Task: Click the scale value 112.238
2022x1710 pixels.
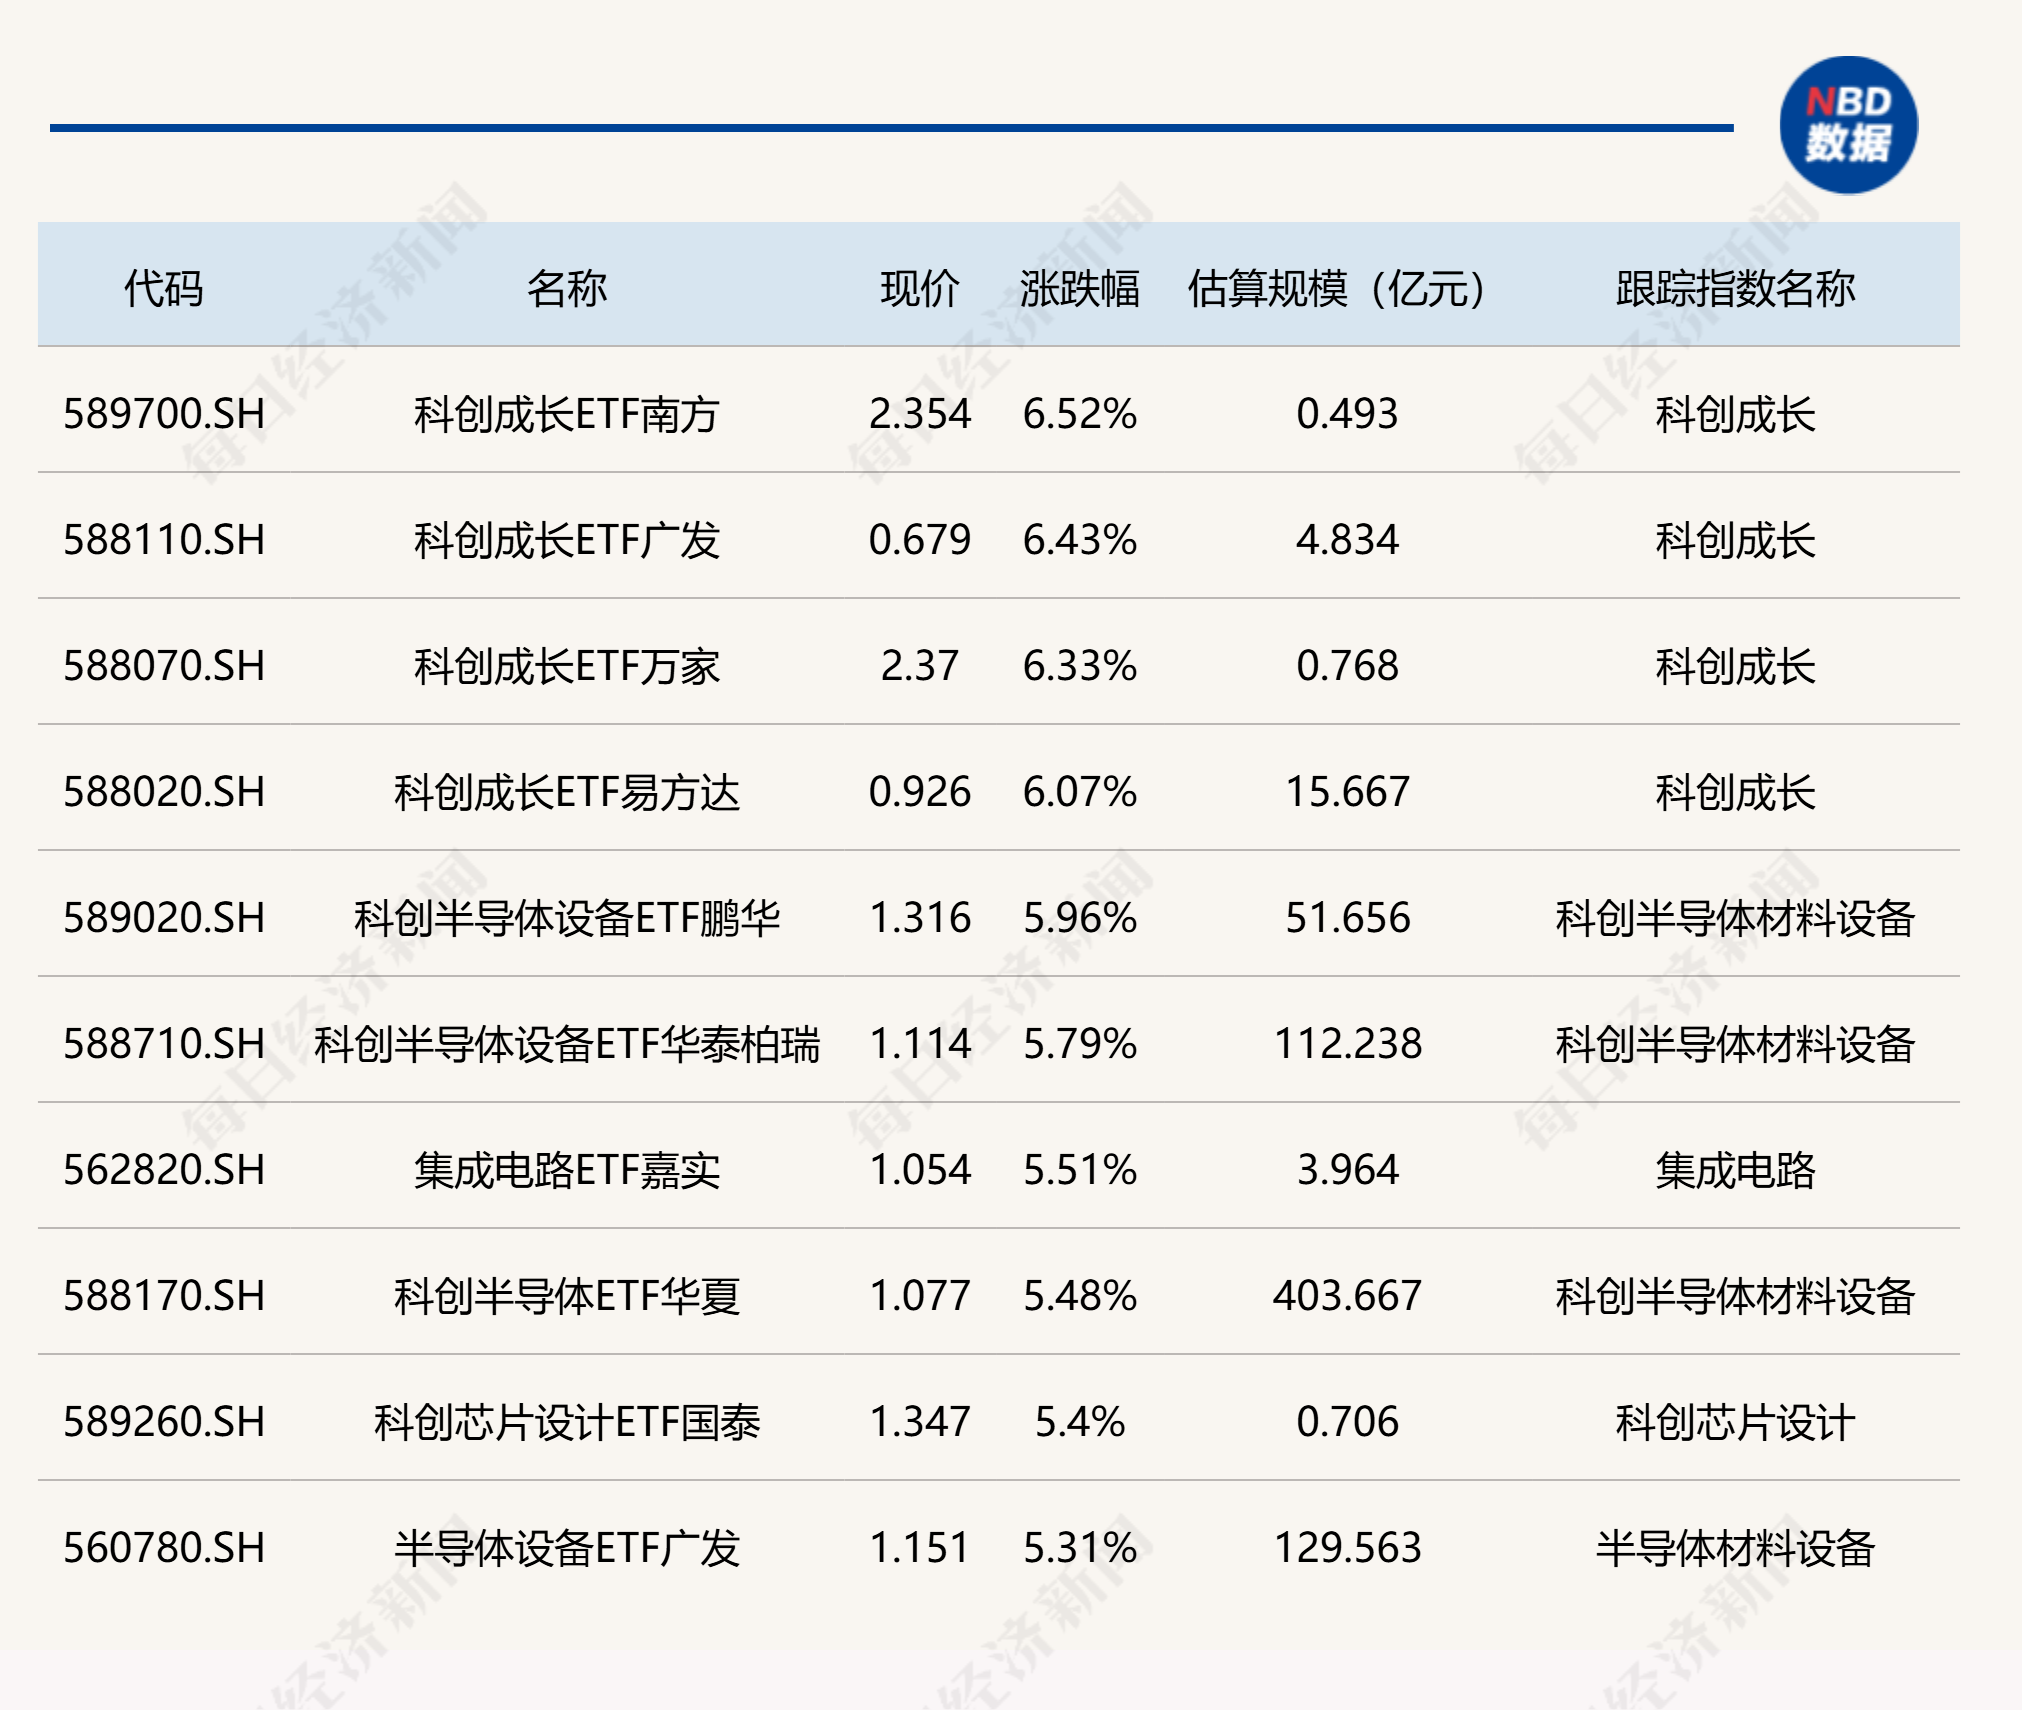Action: 1347,1044
